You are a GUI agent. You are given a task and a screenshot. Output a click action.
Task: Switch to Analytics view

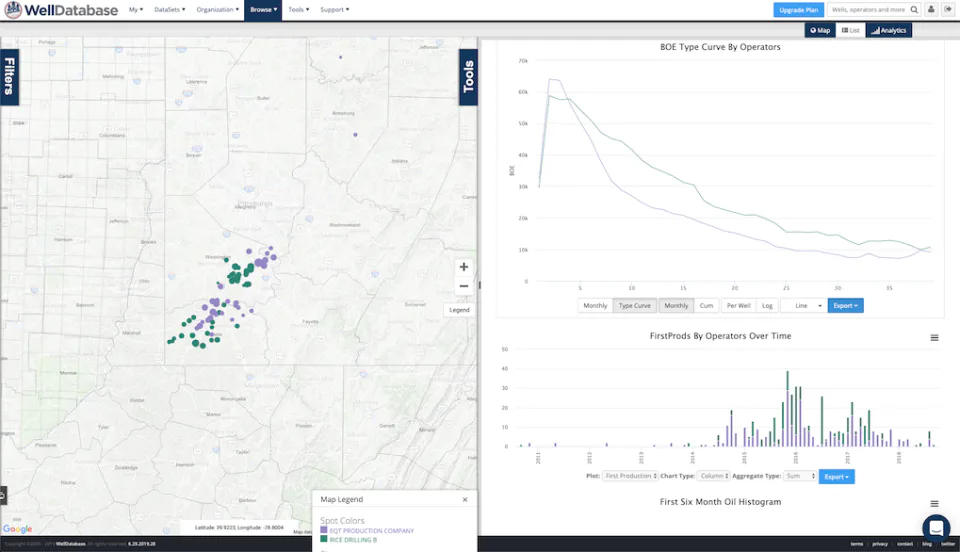[x=888, y=31]
